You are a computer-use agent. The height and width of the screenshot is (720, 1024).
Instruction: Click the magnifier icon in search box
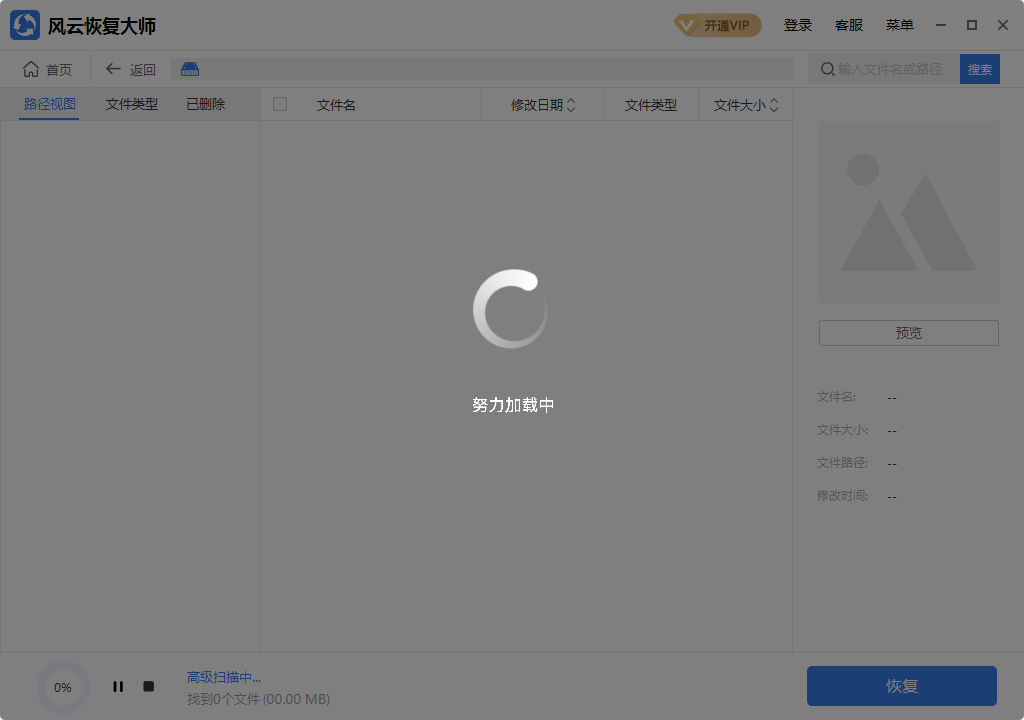pos(827,69)
